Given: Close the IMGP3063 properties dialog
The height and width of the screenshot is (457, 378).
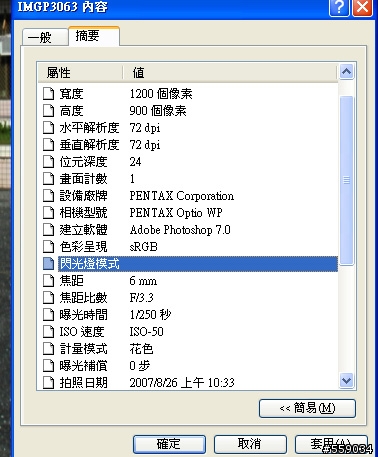Looking at the screenshot, I should point(363,7).
